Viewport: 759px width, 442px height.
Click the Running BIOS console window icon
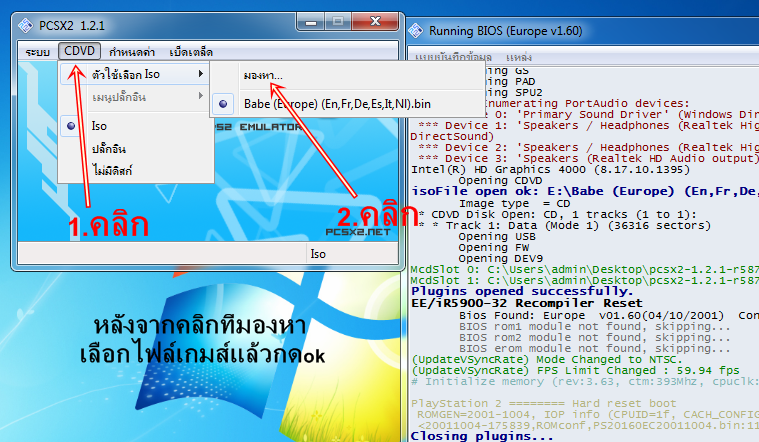416,31
